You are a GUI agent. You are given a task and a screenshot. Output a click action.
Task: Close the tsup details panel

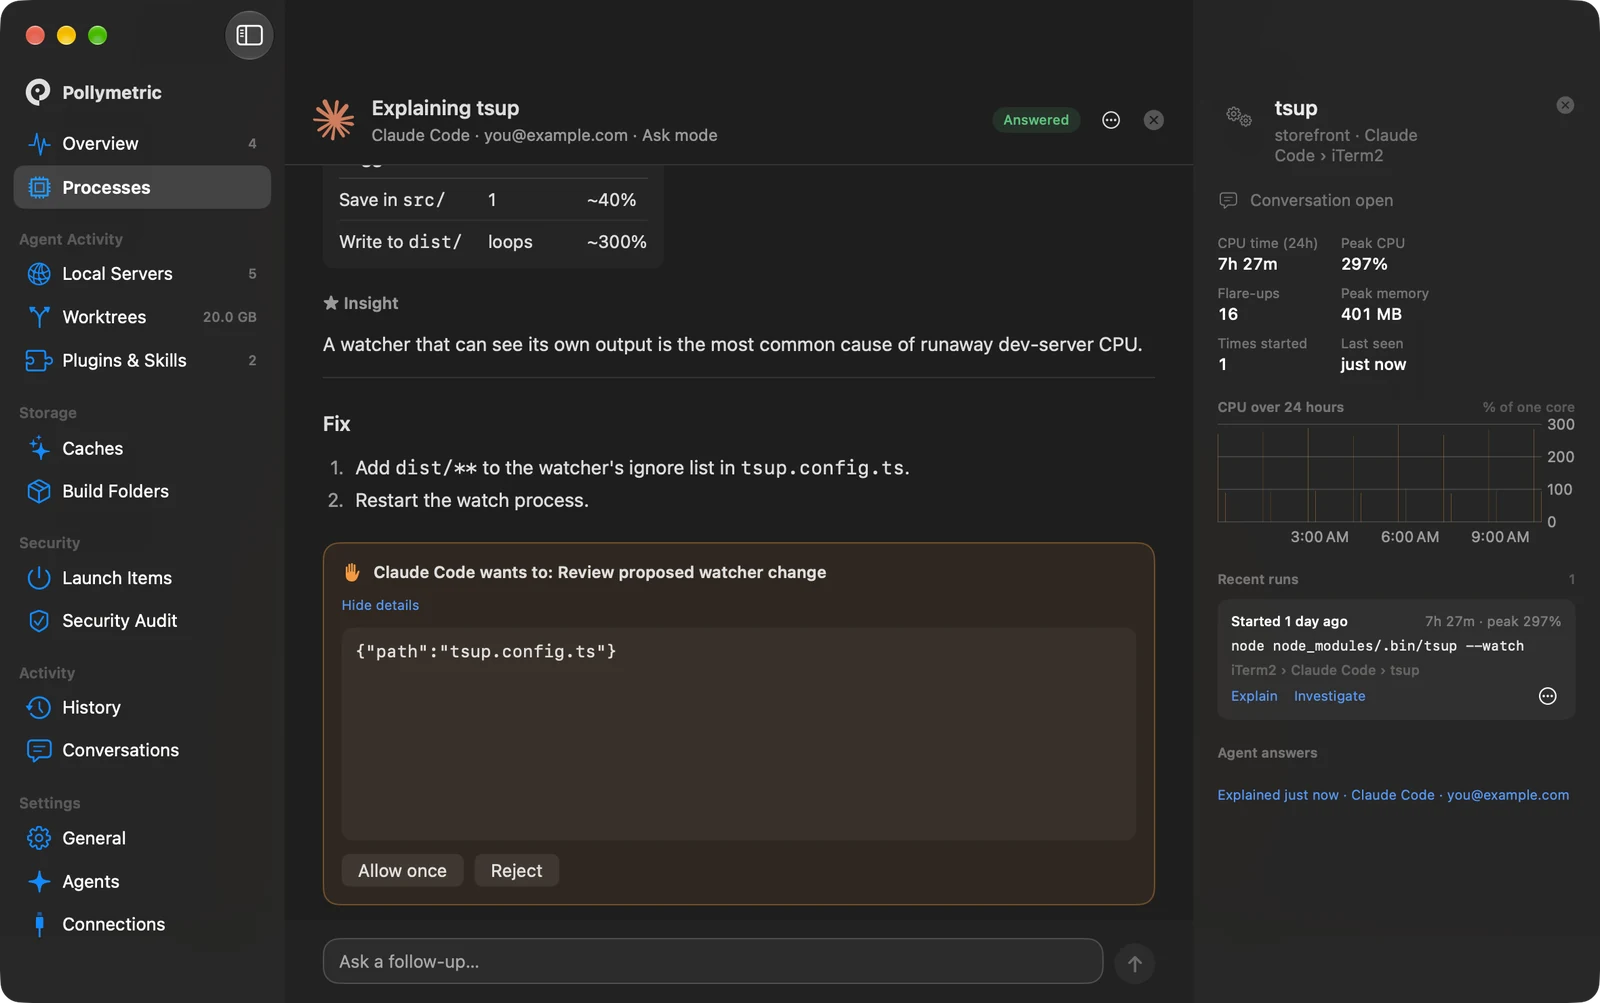pyautogui.click(x=1565, y=105)
